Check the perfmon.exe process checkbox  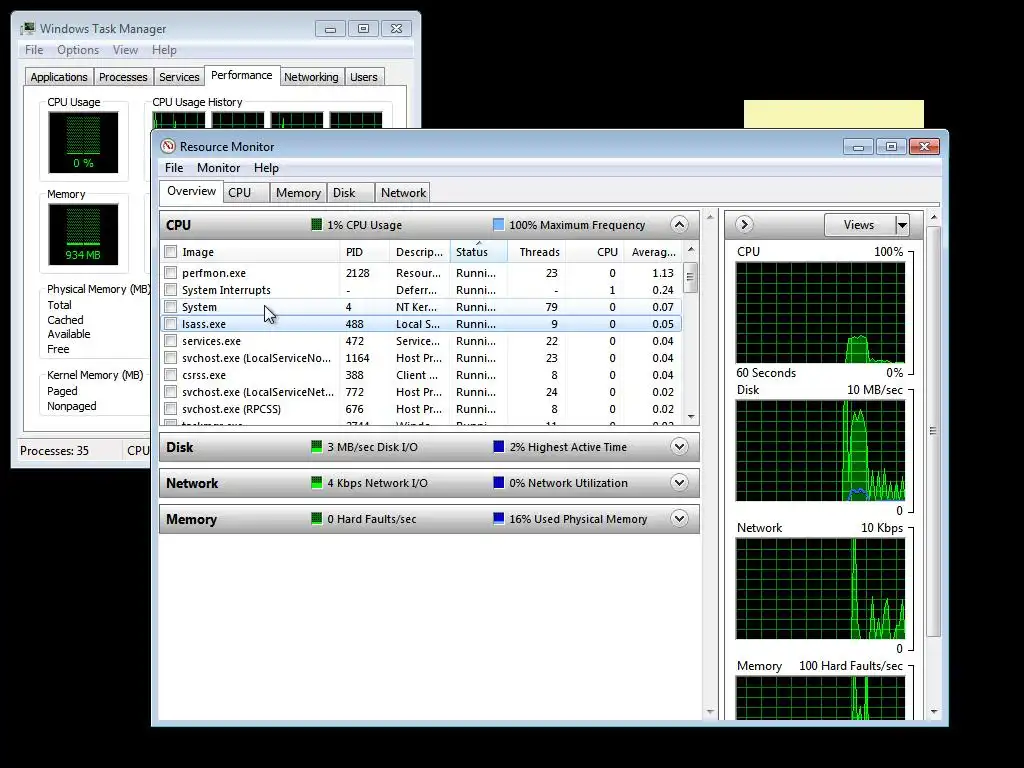[170, 272]
